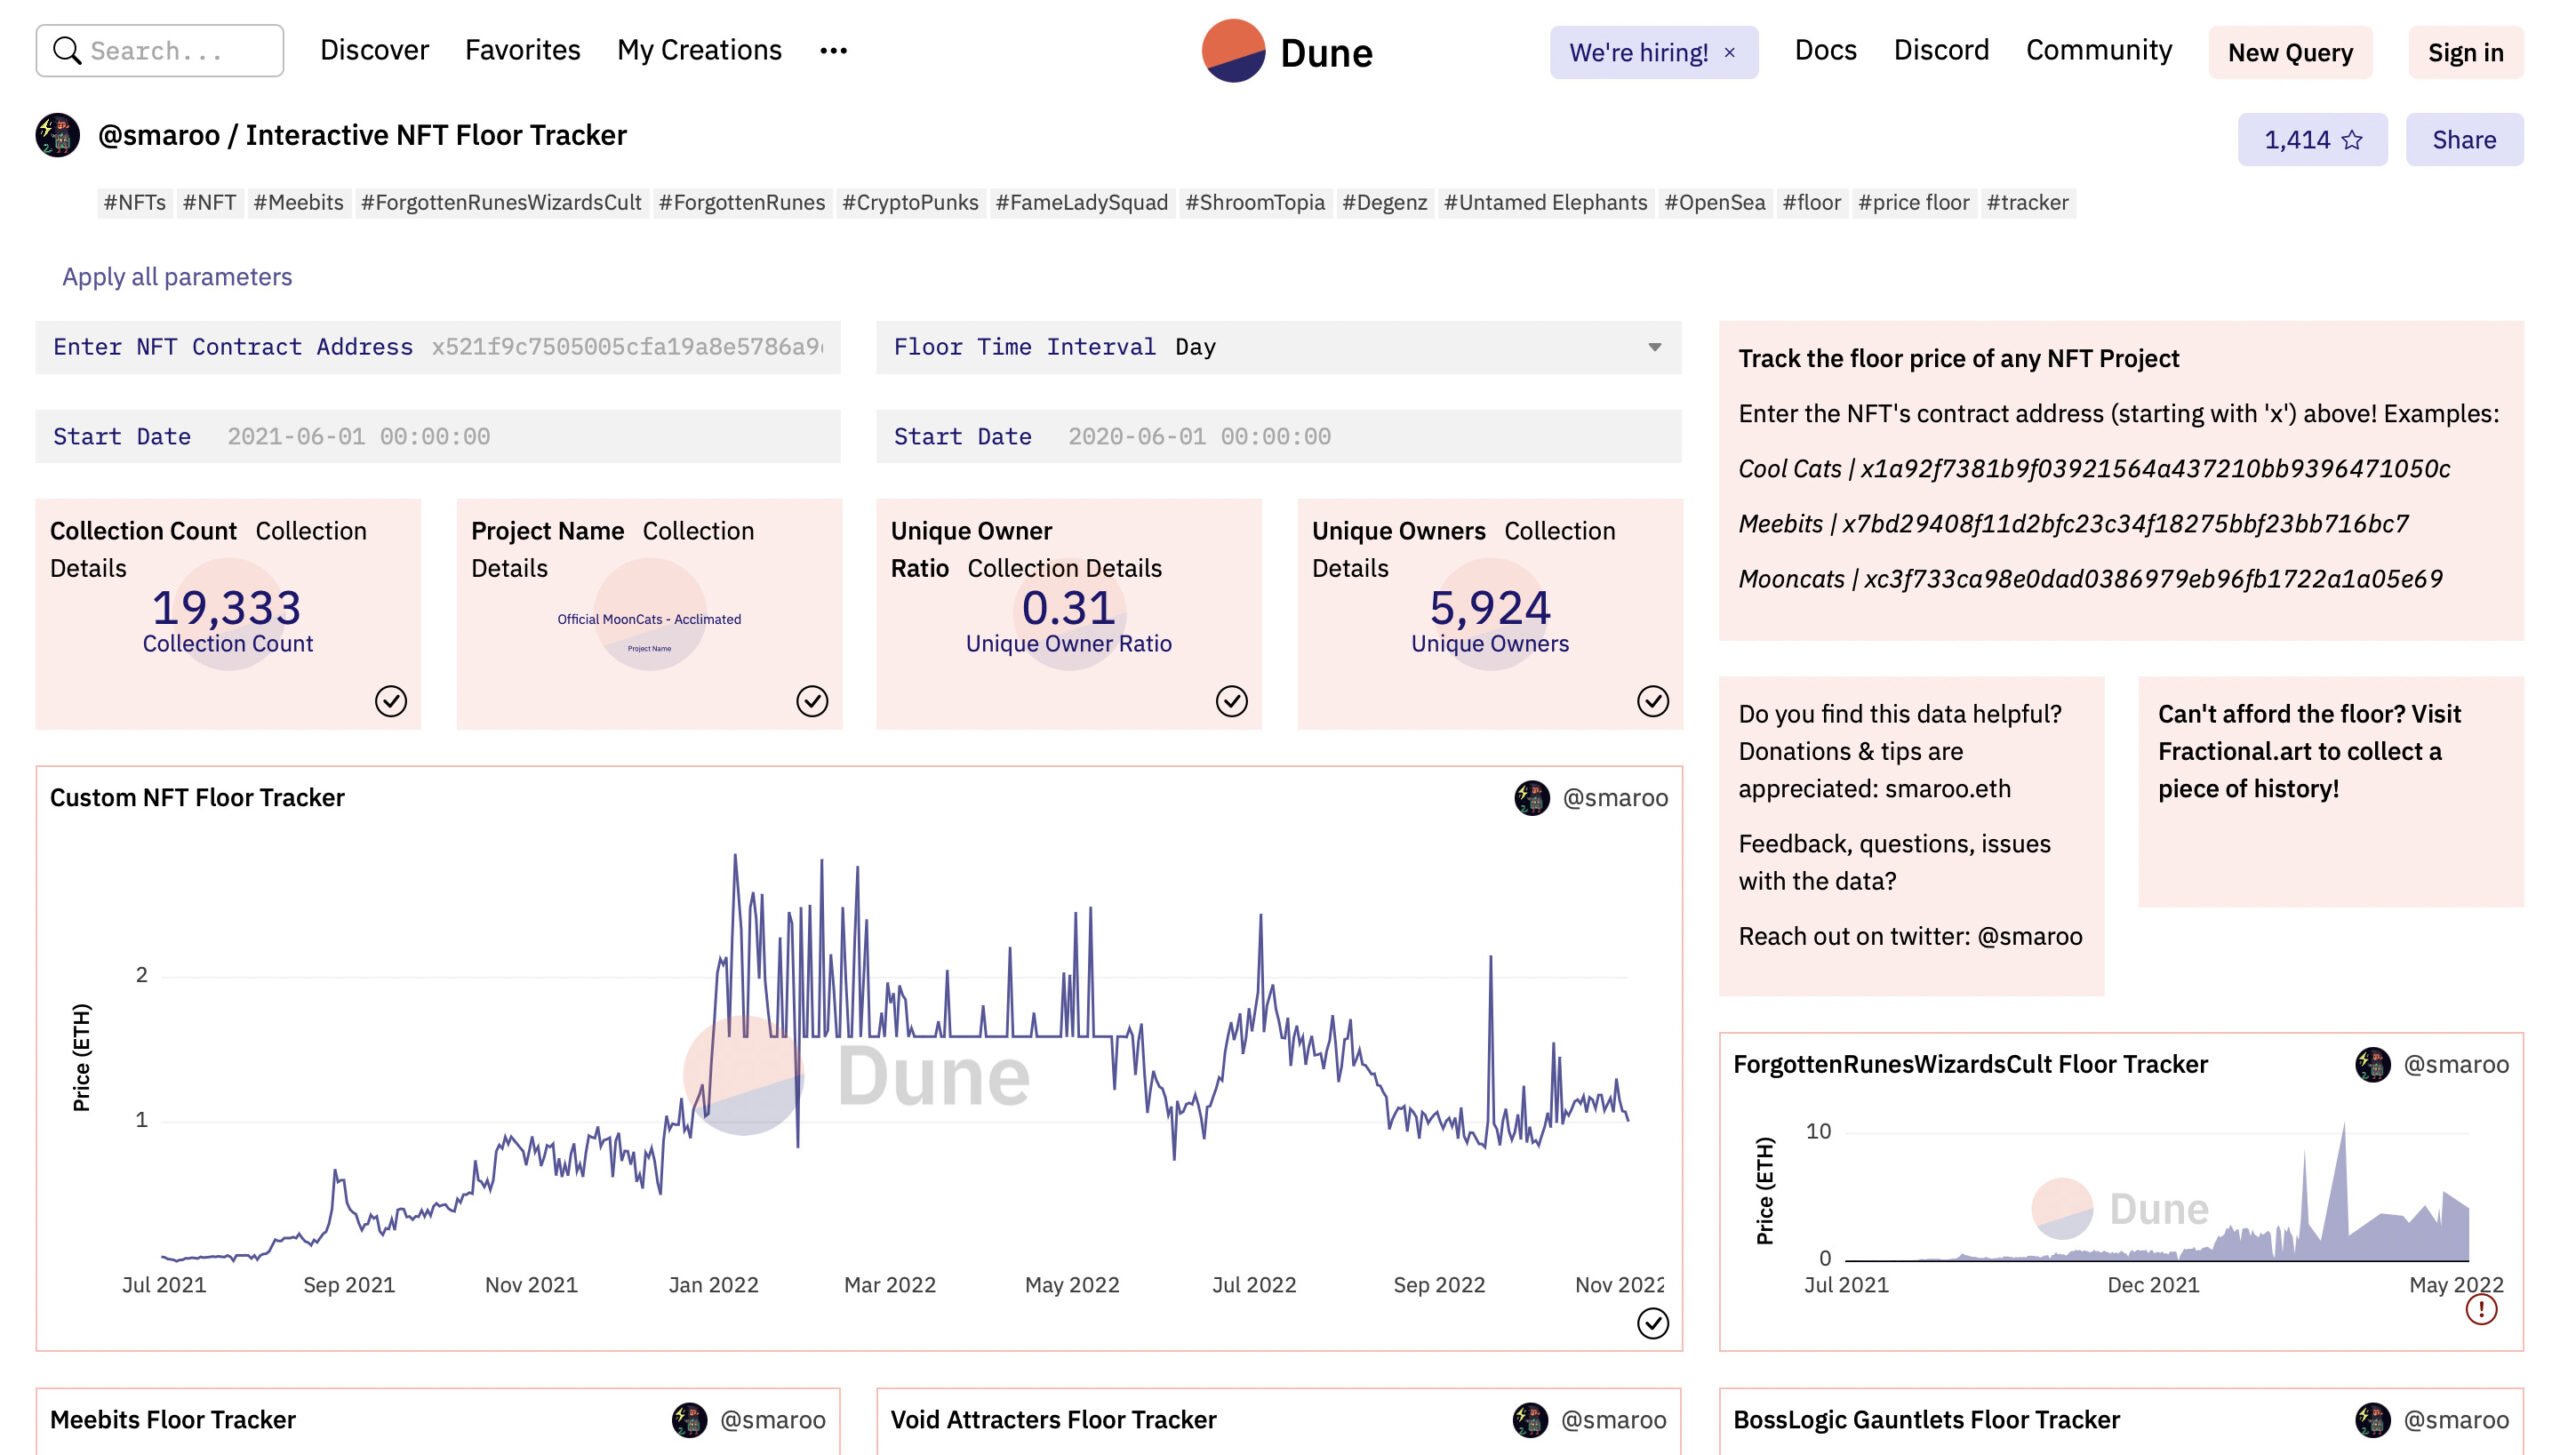Click the checkmark icon on Unique Owner Ratio widget
Image resolution: width=2560 pixels, height=1455 pixels.
pyautogui.click(x=1231, y=699)
